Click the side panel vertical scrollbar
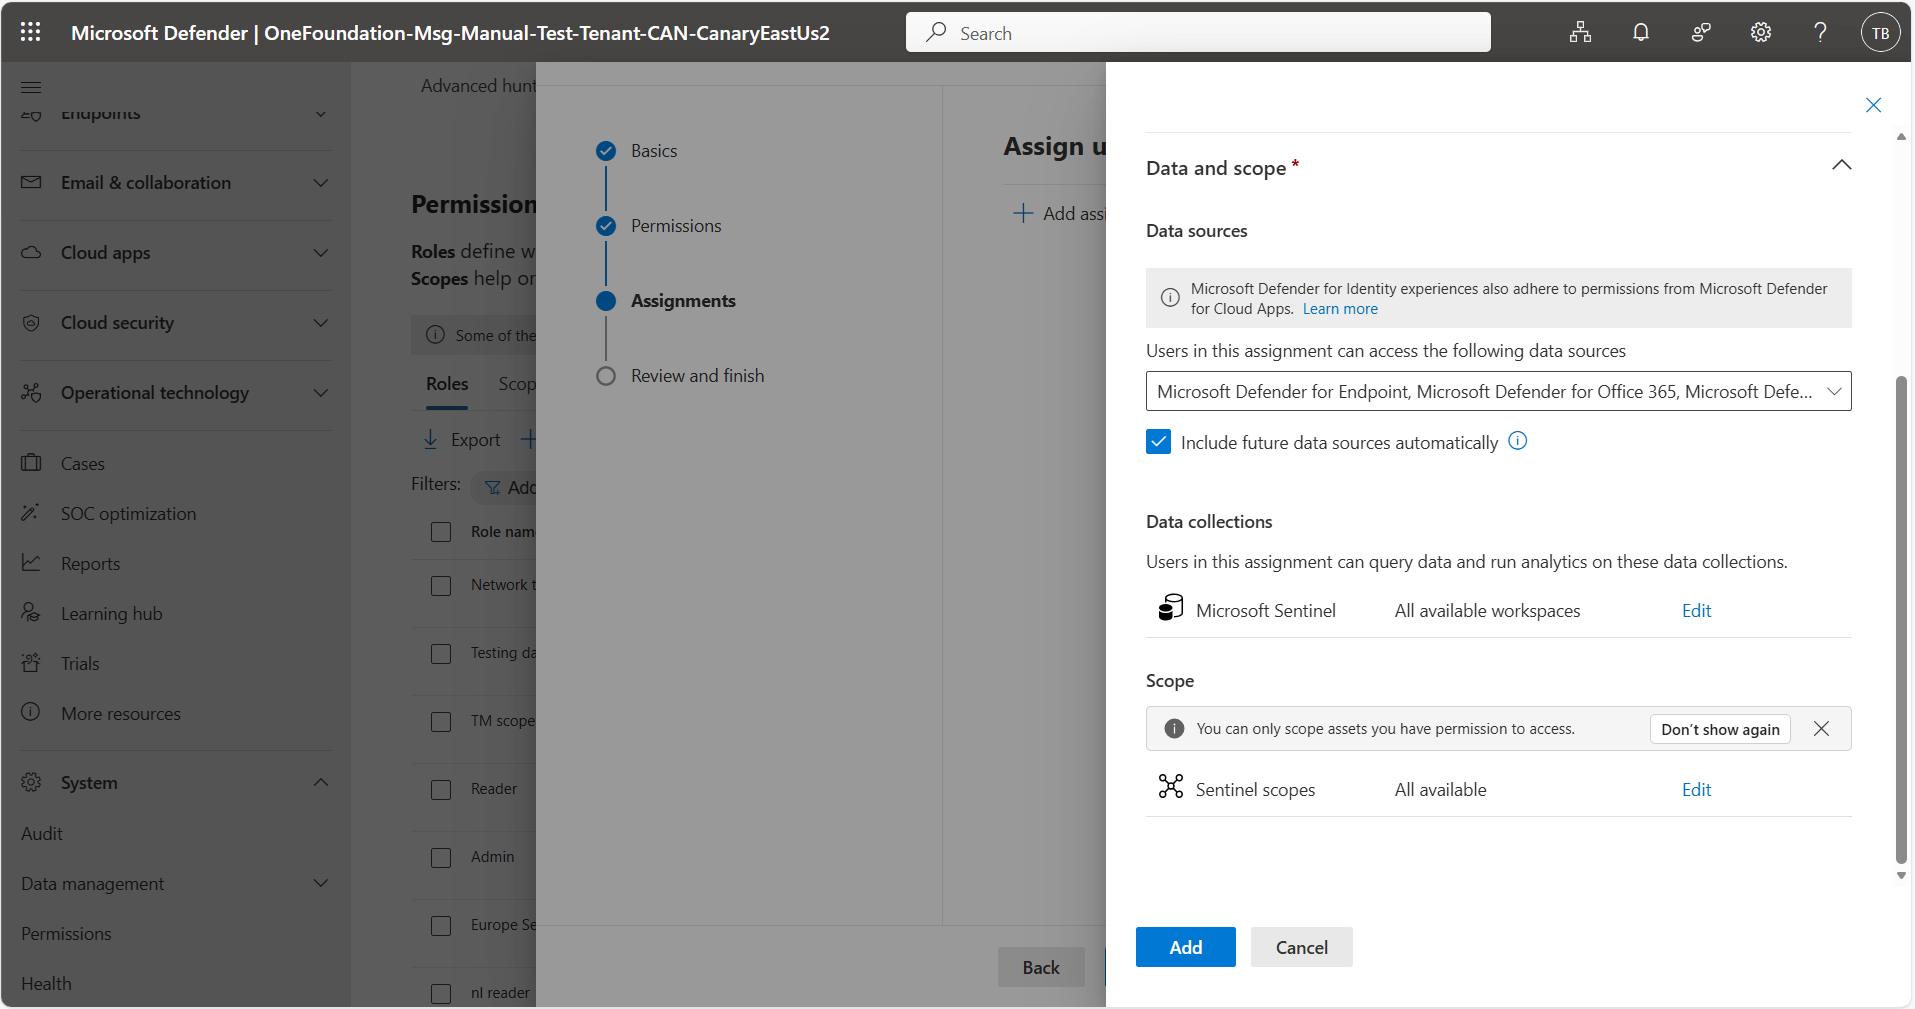 (x=1901, y=620)
